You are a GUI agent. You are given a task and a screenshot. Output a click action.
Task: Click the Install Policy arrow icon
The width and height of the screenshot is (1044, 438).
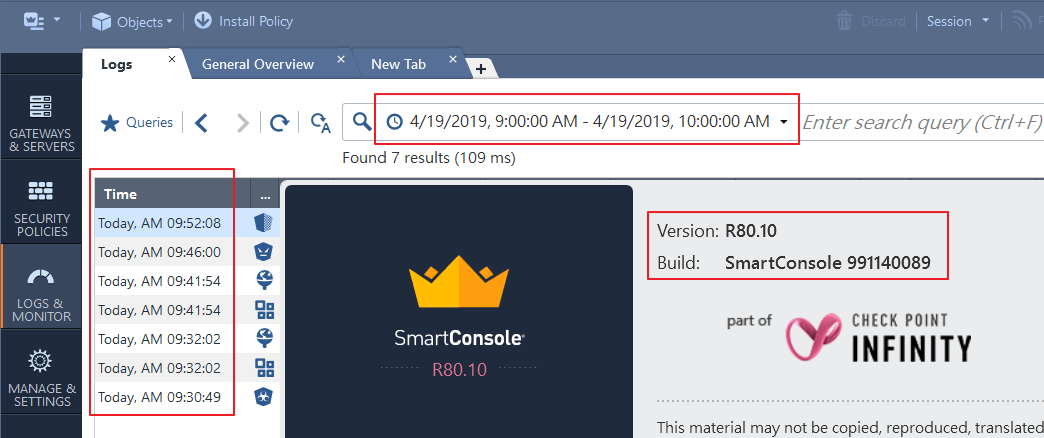(202, 21)
